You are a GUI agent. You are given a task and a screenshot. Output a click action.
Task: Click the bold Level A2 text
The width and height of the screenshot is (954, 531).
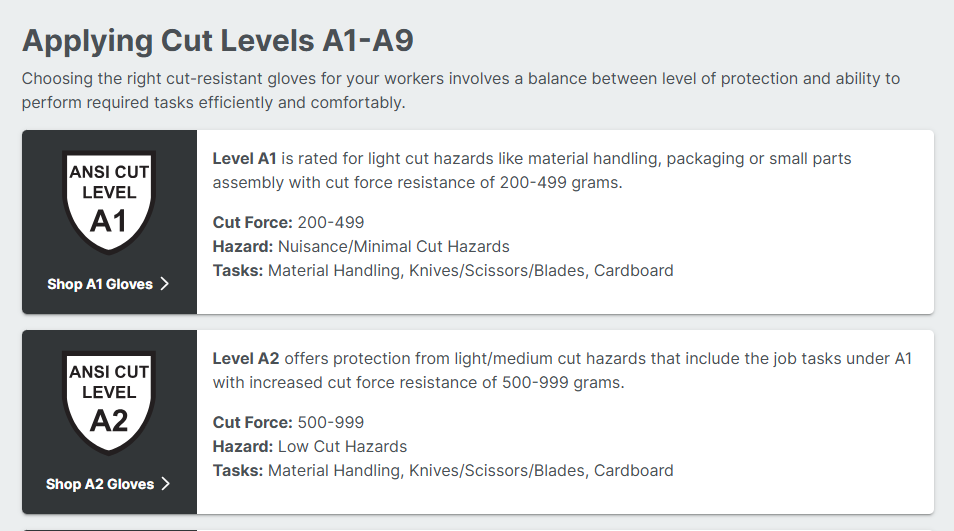(x=245, y=359)
